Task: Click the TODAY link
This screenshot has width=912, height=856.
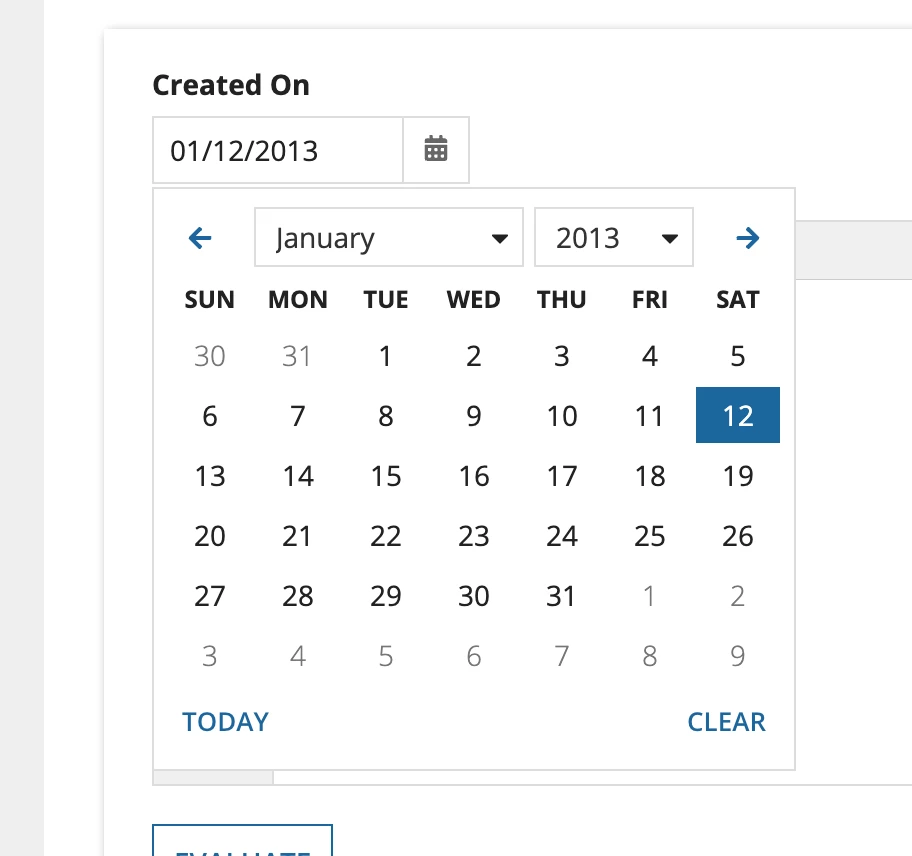Action: 225,722
